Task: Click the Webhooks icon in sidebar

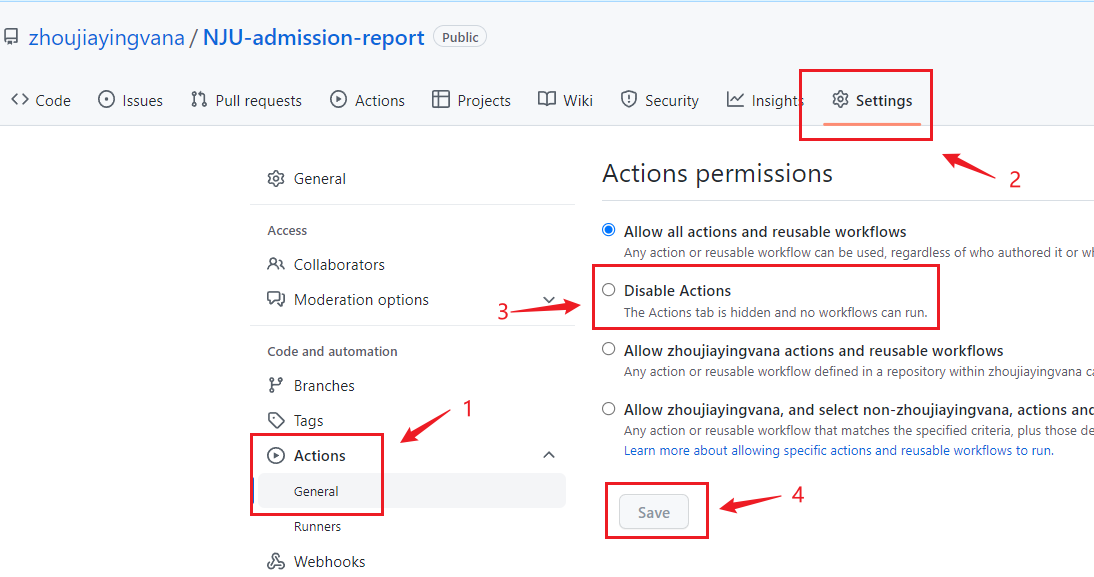Action: coord(276,562)
